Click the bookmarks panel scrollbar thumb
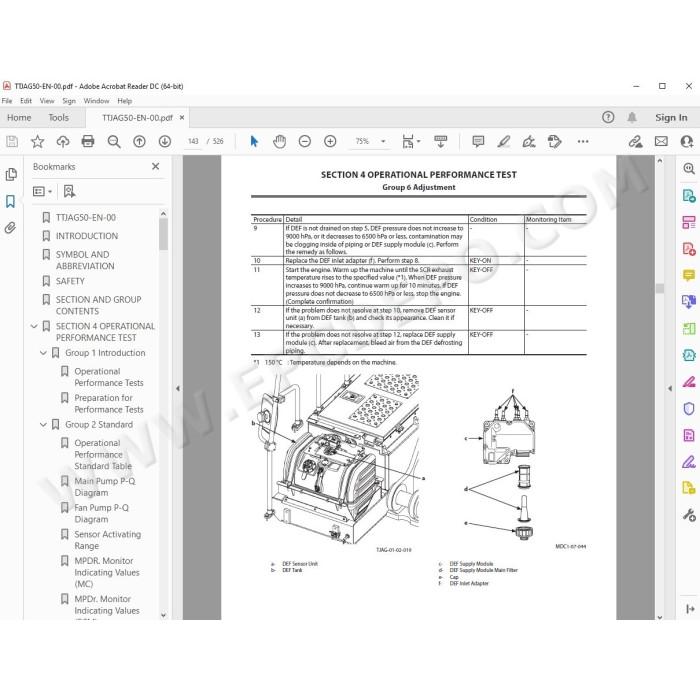Viewport: 700px width, 700px height. click(x=163, y=234)
